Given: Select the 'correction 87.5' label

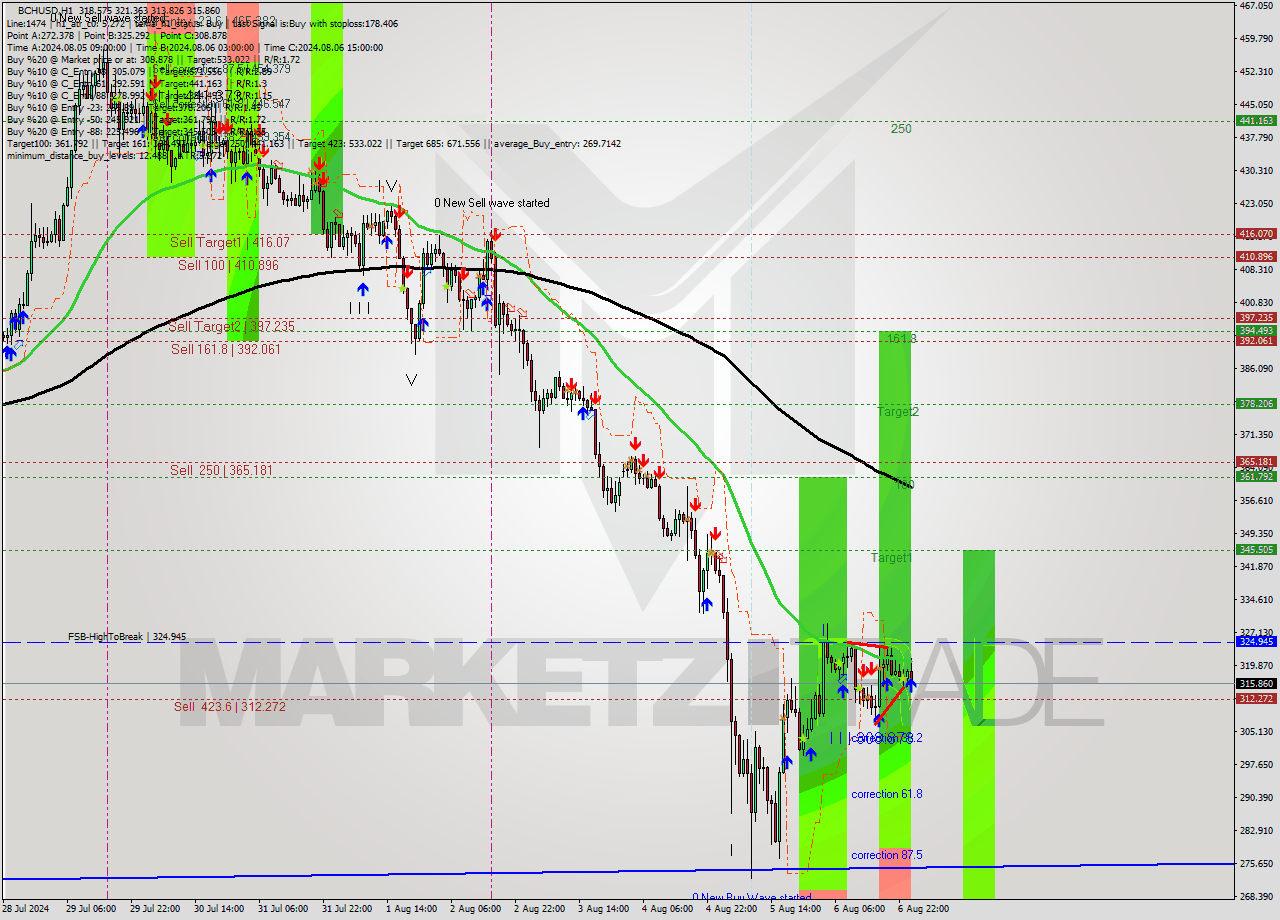Looking at the screenshot, I should [x=887, y=855].
